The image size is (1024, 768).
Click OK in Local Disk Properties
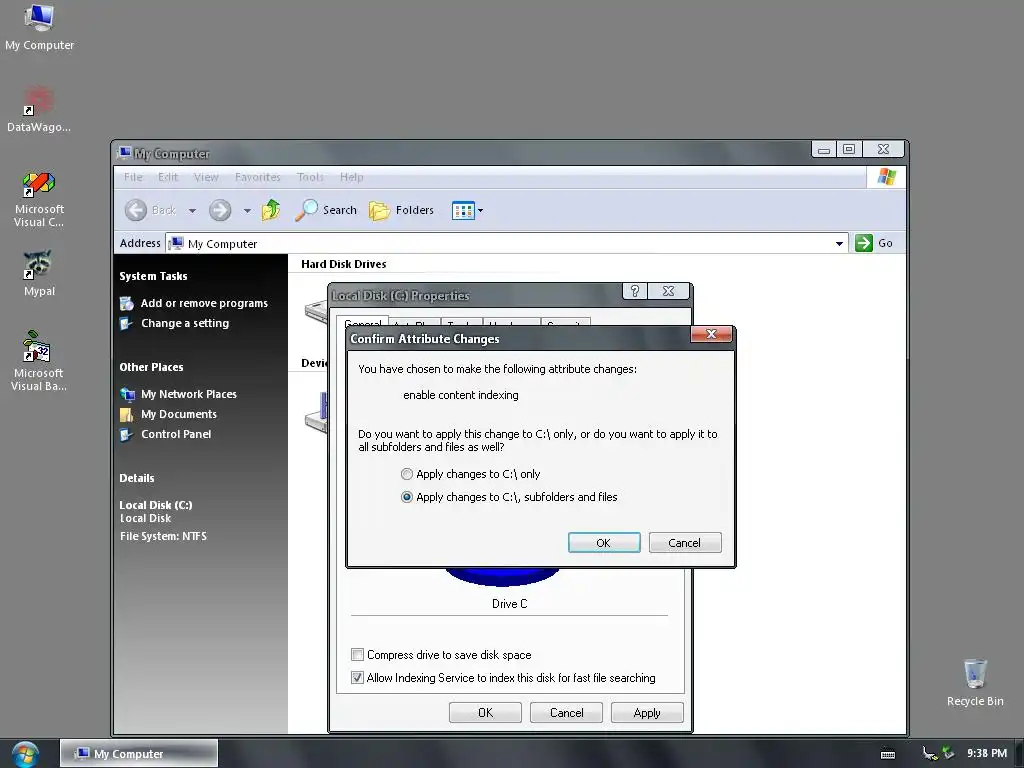pos(485,712)
